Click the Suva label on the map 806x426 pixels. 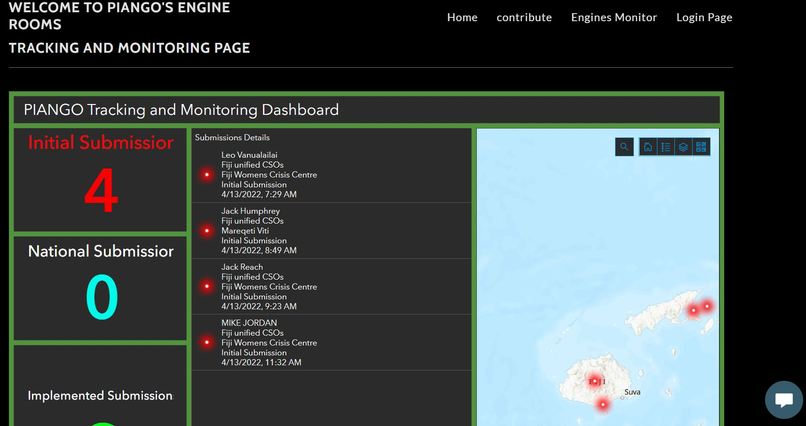[x=632, y=392]
